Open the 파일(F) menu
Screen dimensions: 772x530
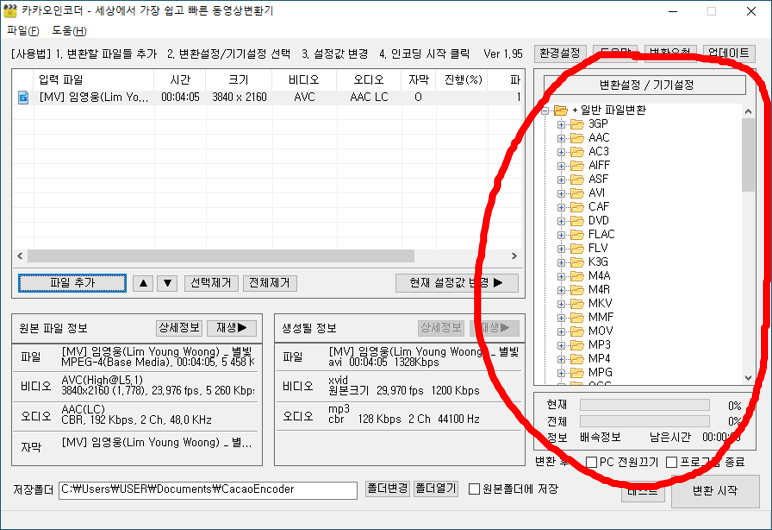coord(23,31)
